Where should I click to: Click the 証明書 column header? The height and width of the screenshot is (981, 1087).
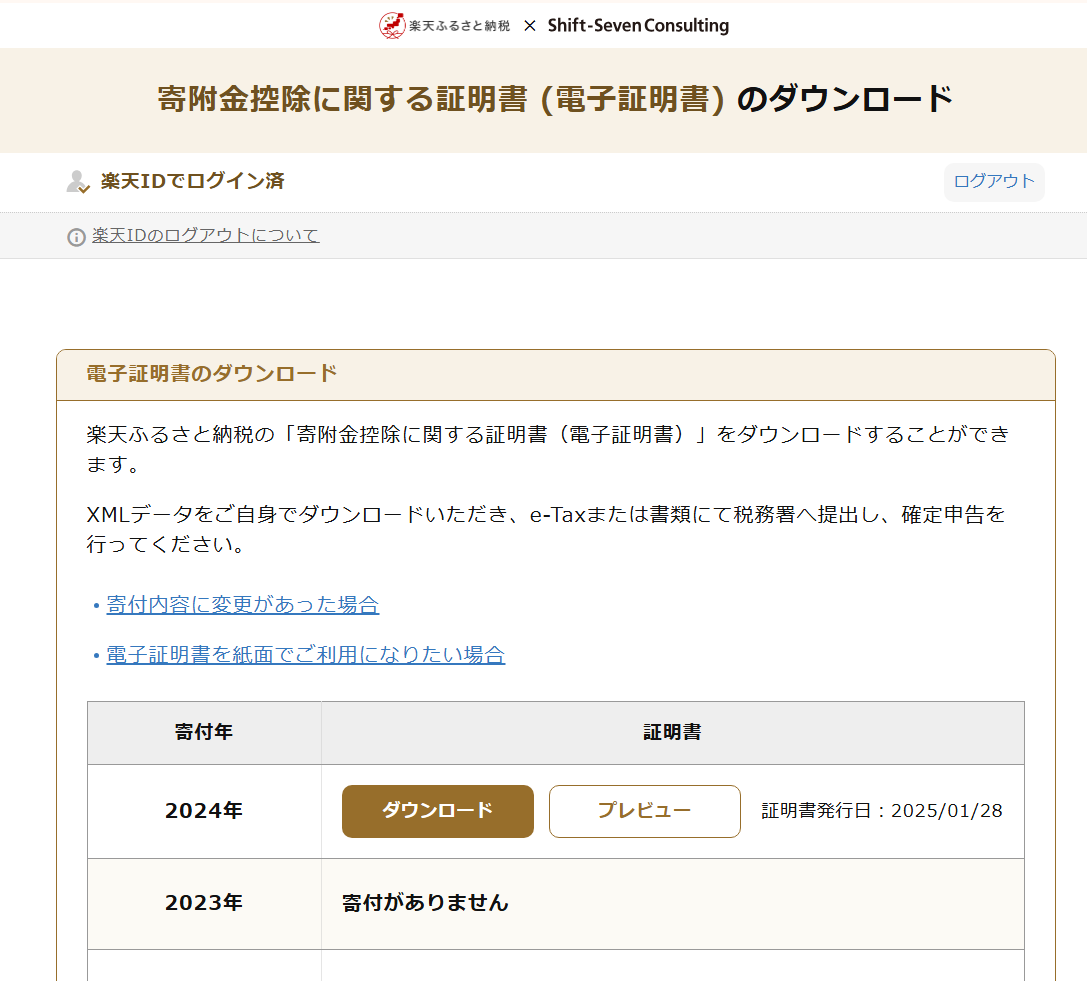(672, 733)
